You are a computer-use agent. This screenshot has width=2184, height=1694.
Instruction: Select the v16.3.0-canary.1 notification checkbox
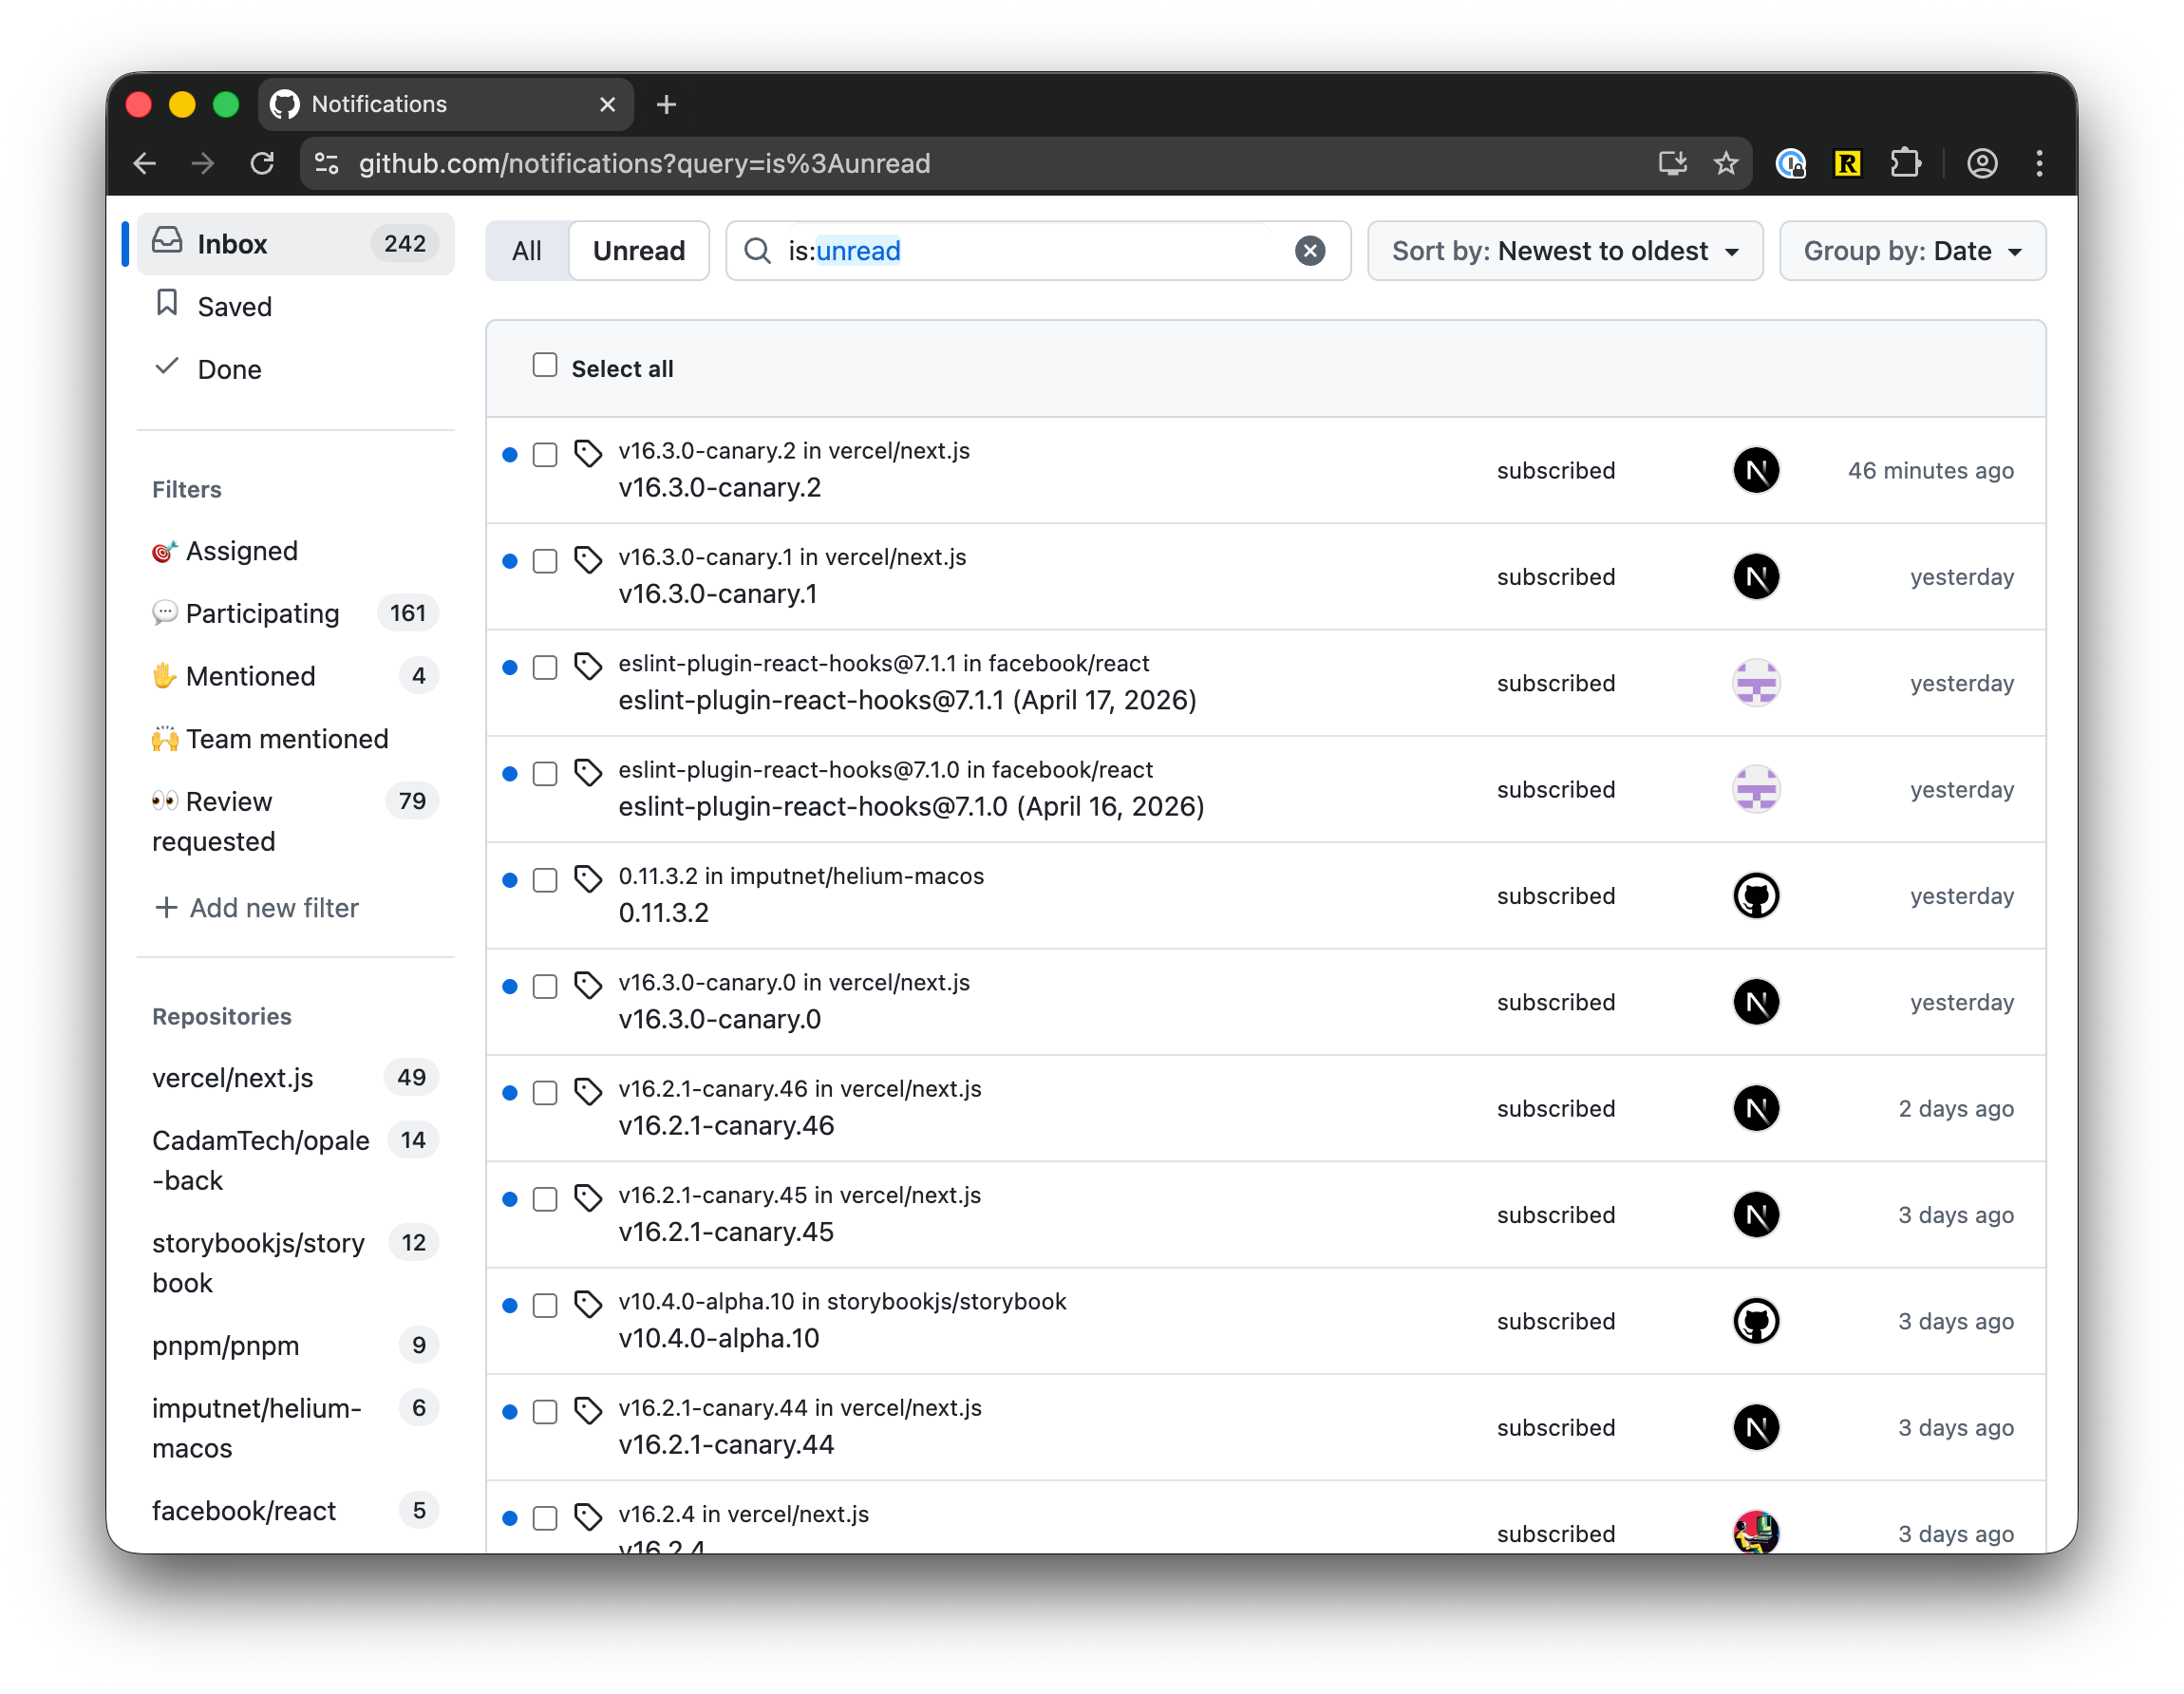click(545, 561)
